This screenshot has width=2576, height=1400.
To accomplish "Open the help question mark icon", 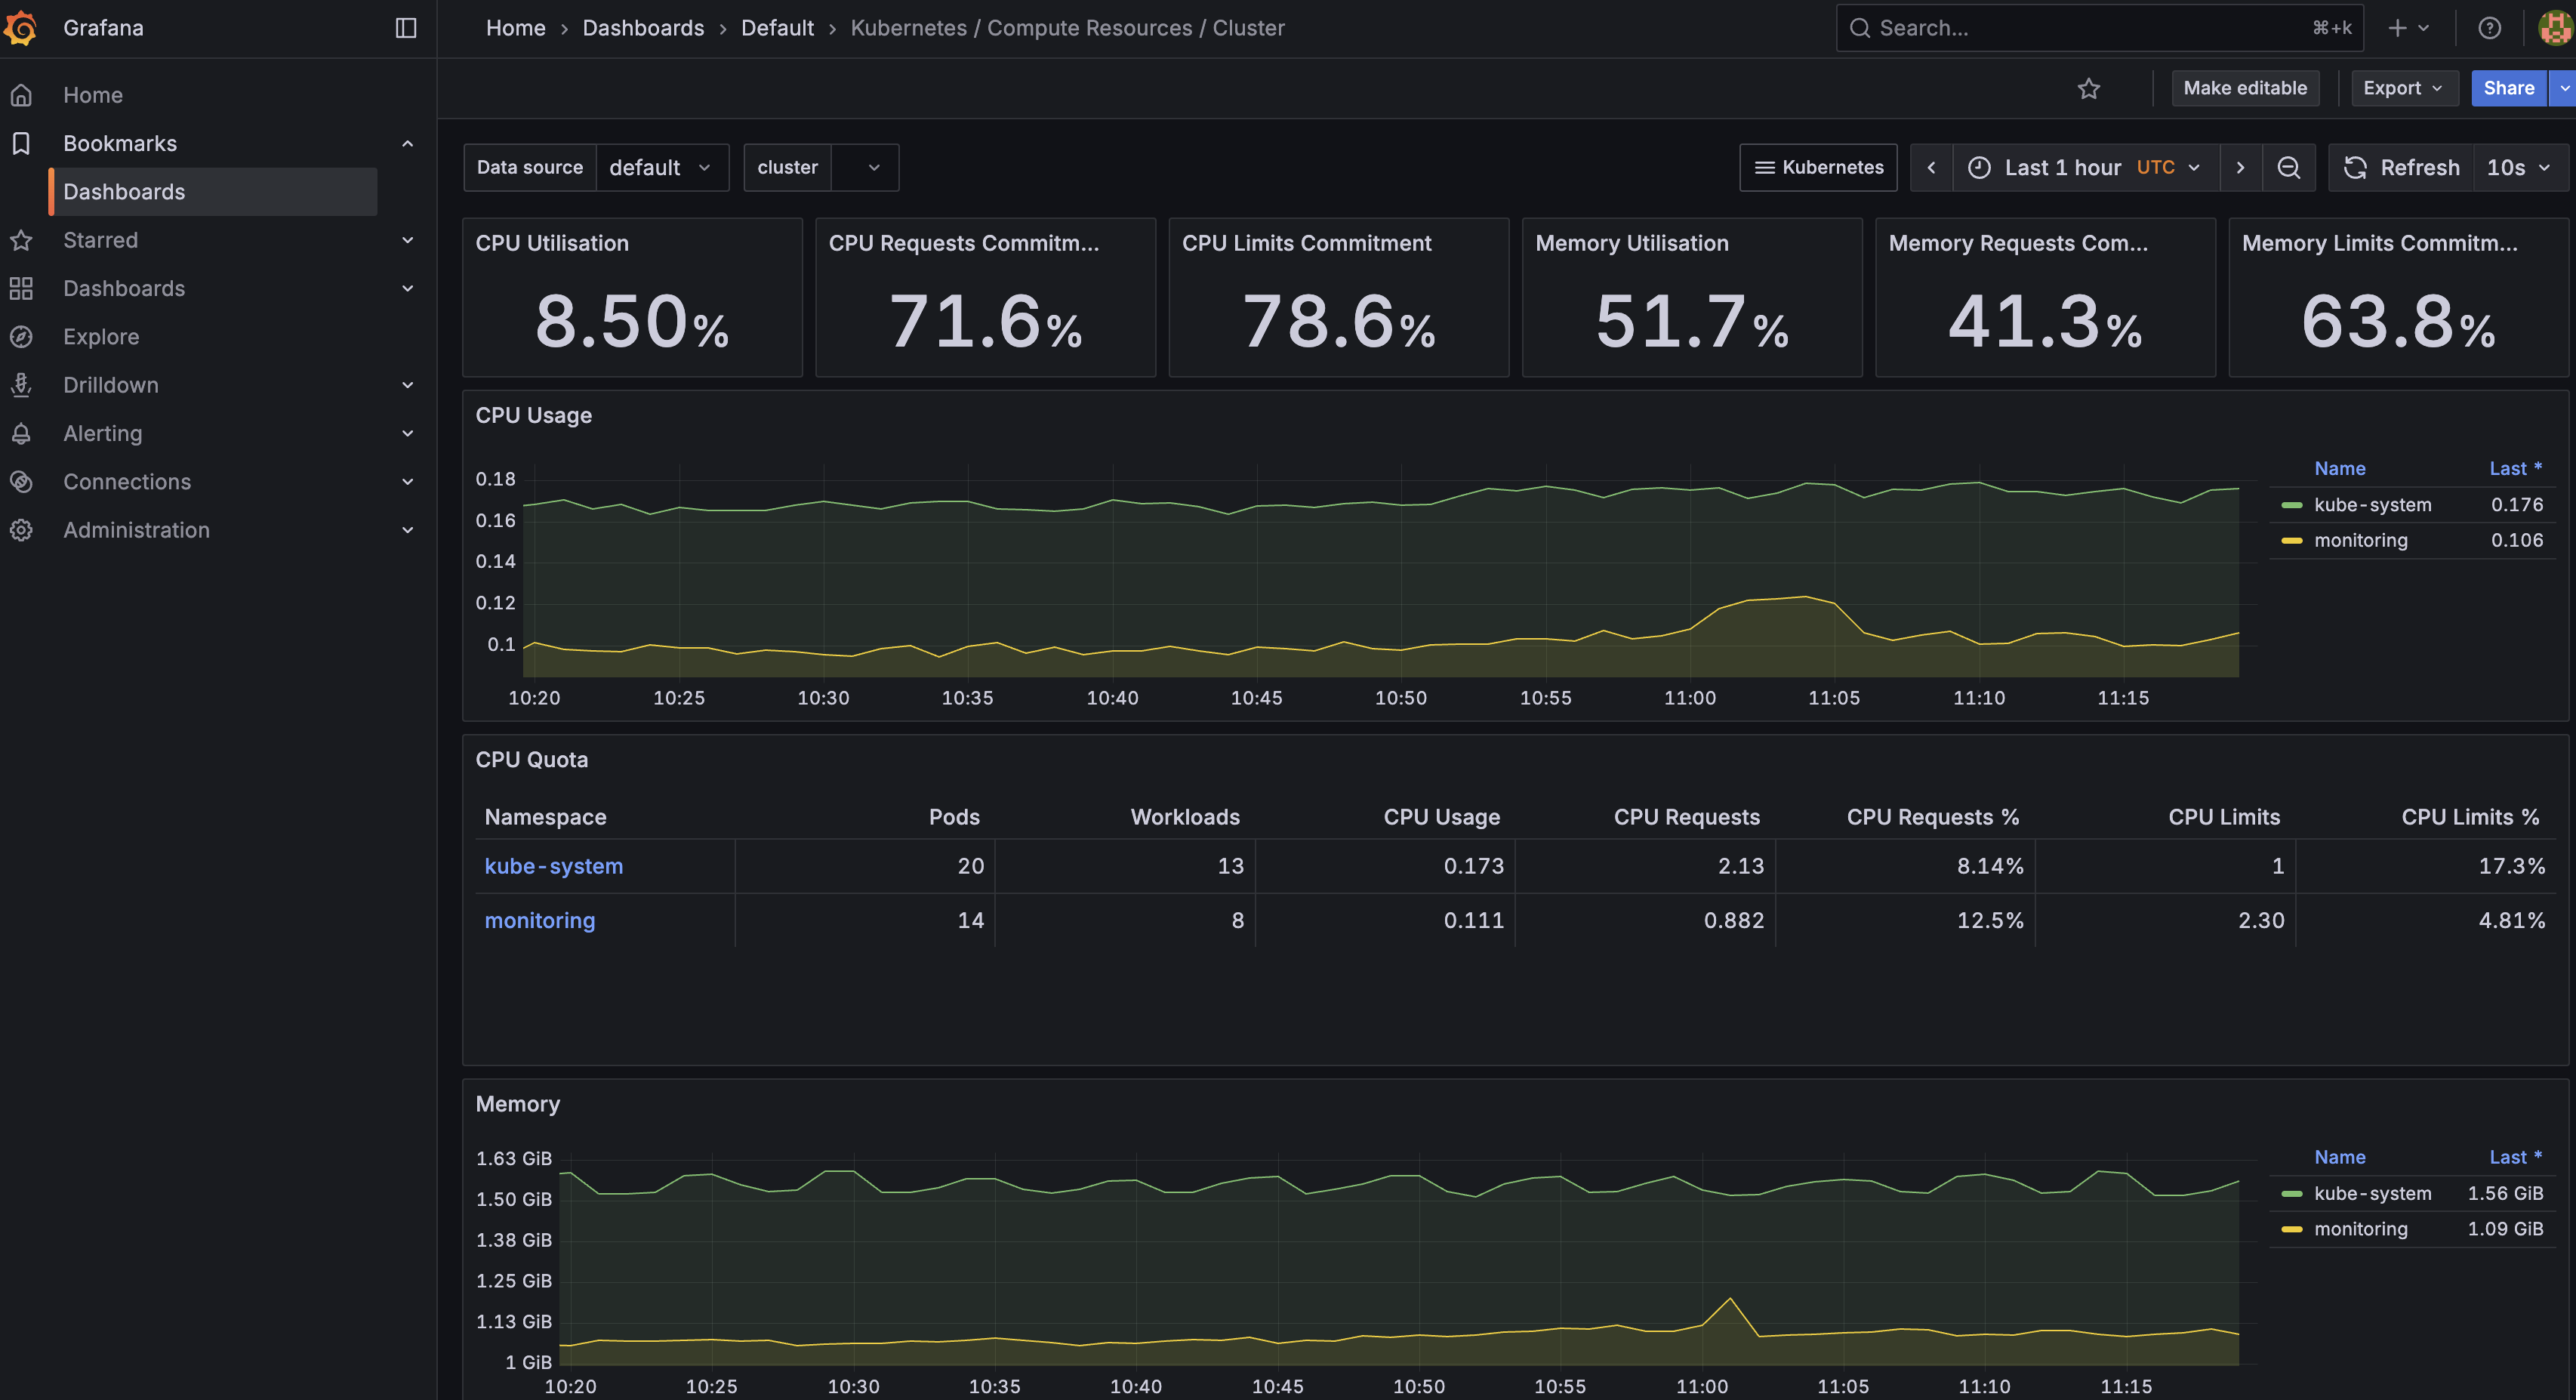I will click(x=2489, y=28).
